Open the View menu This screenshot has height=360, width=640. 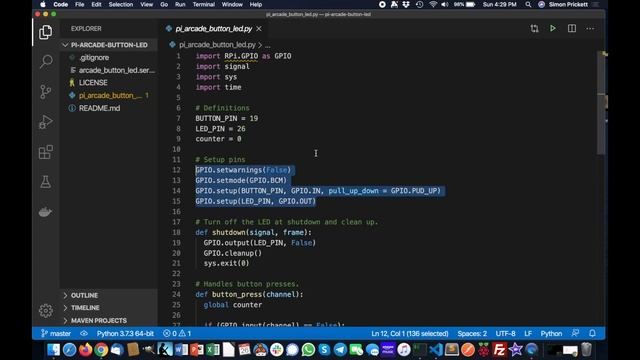tap(147, 4)
